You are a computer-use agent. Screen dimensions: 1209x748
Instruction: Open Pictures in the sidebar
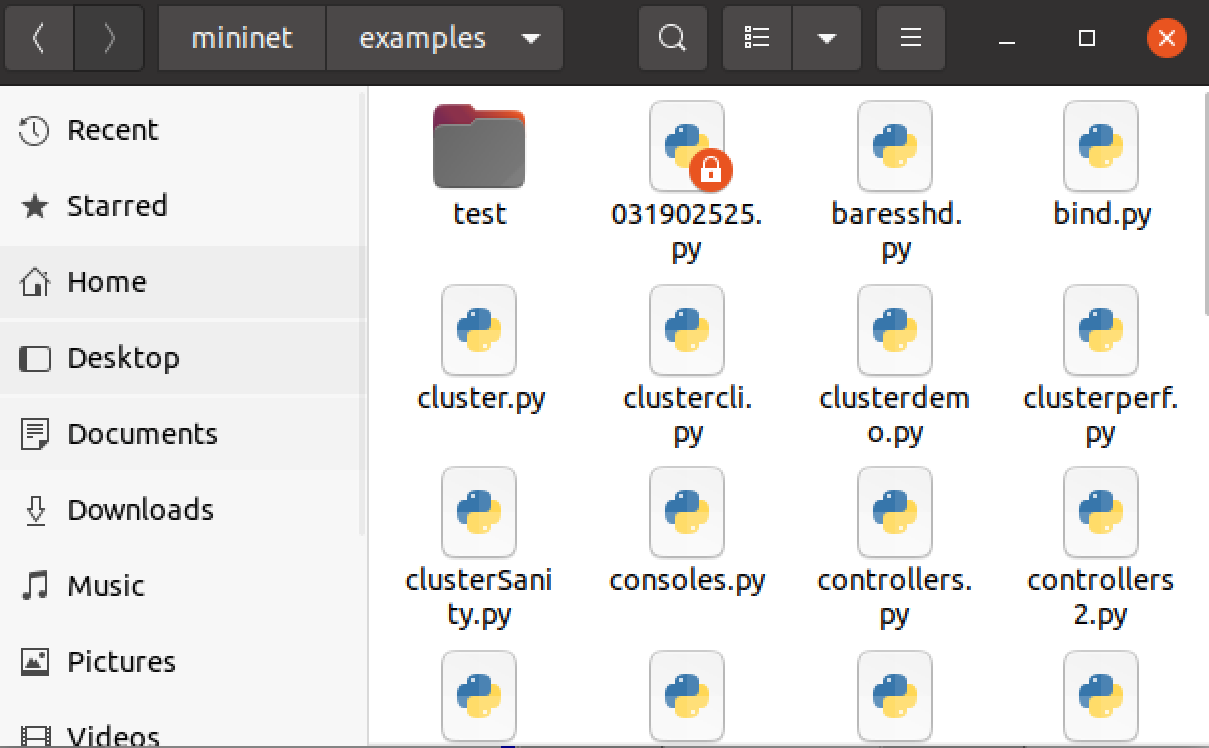(184, 662)
